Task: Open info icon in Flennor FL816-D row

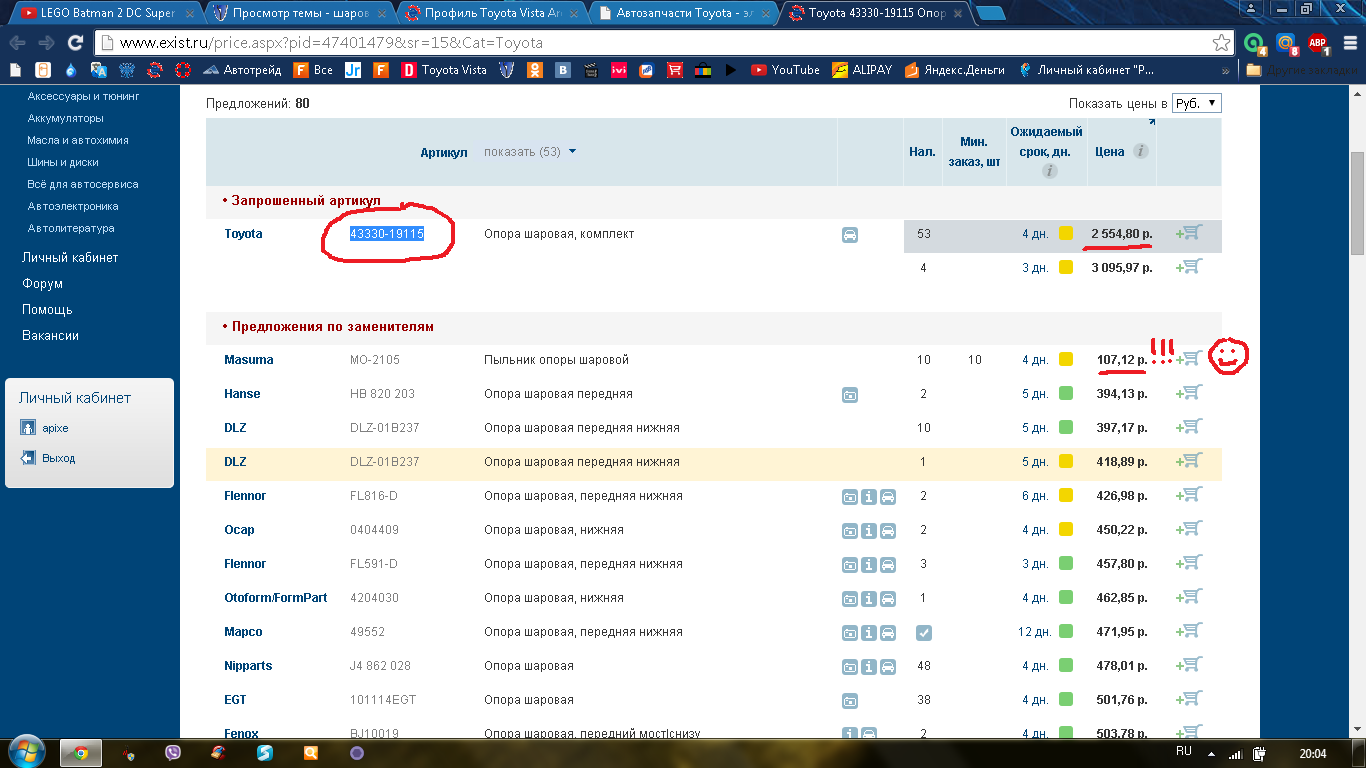Action: [868, 497]
